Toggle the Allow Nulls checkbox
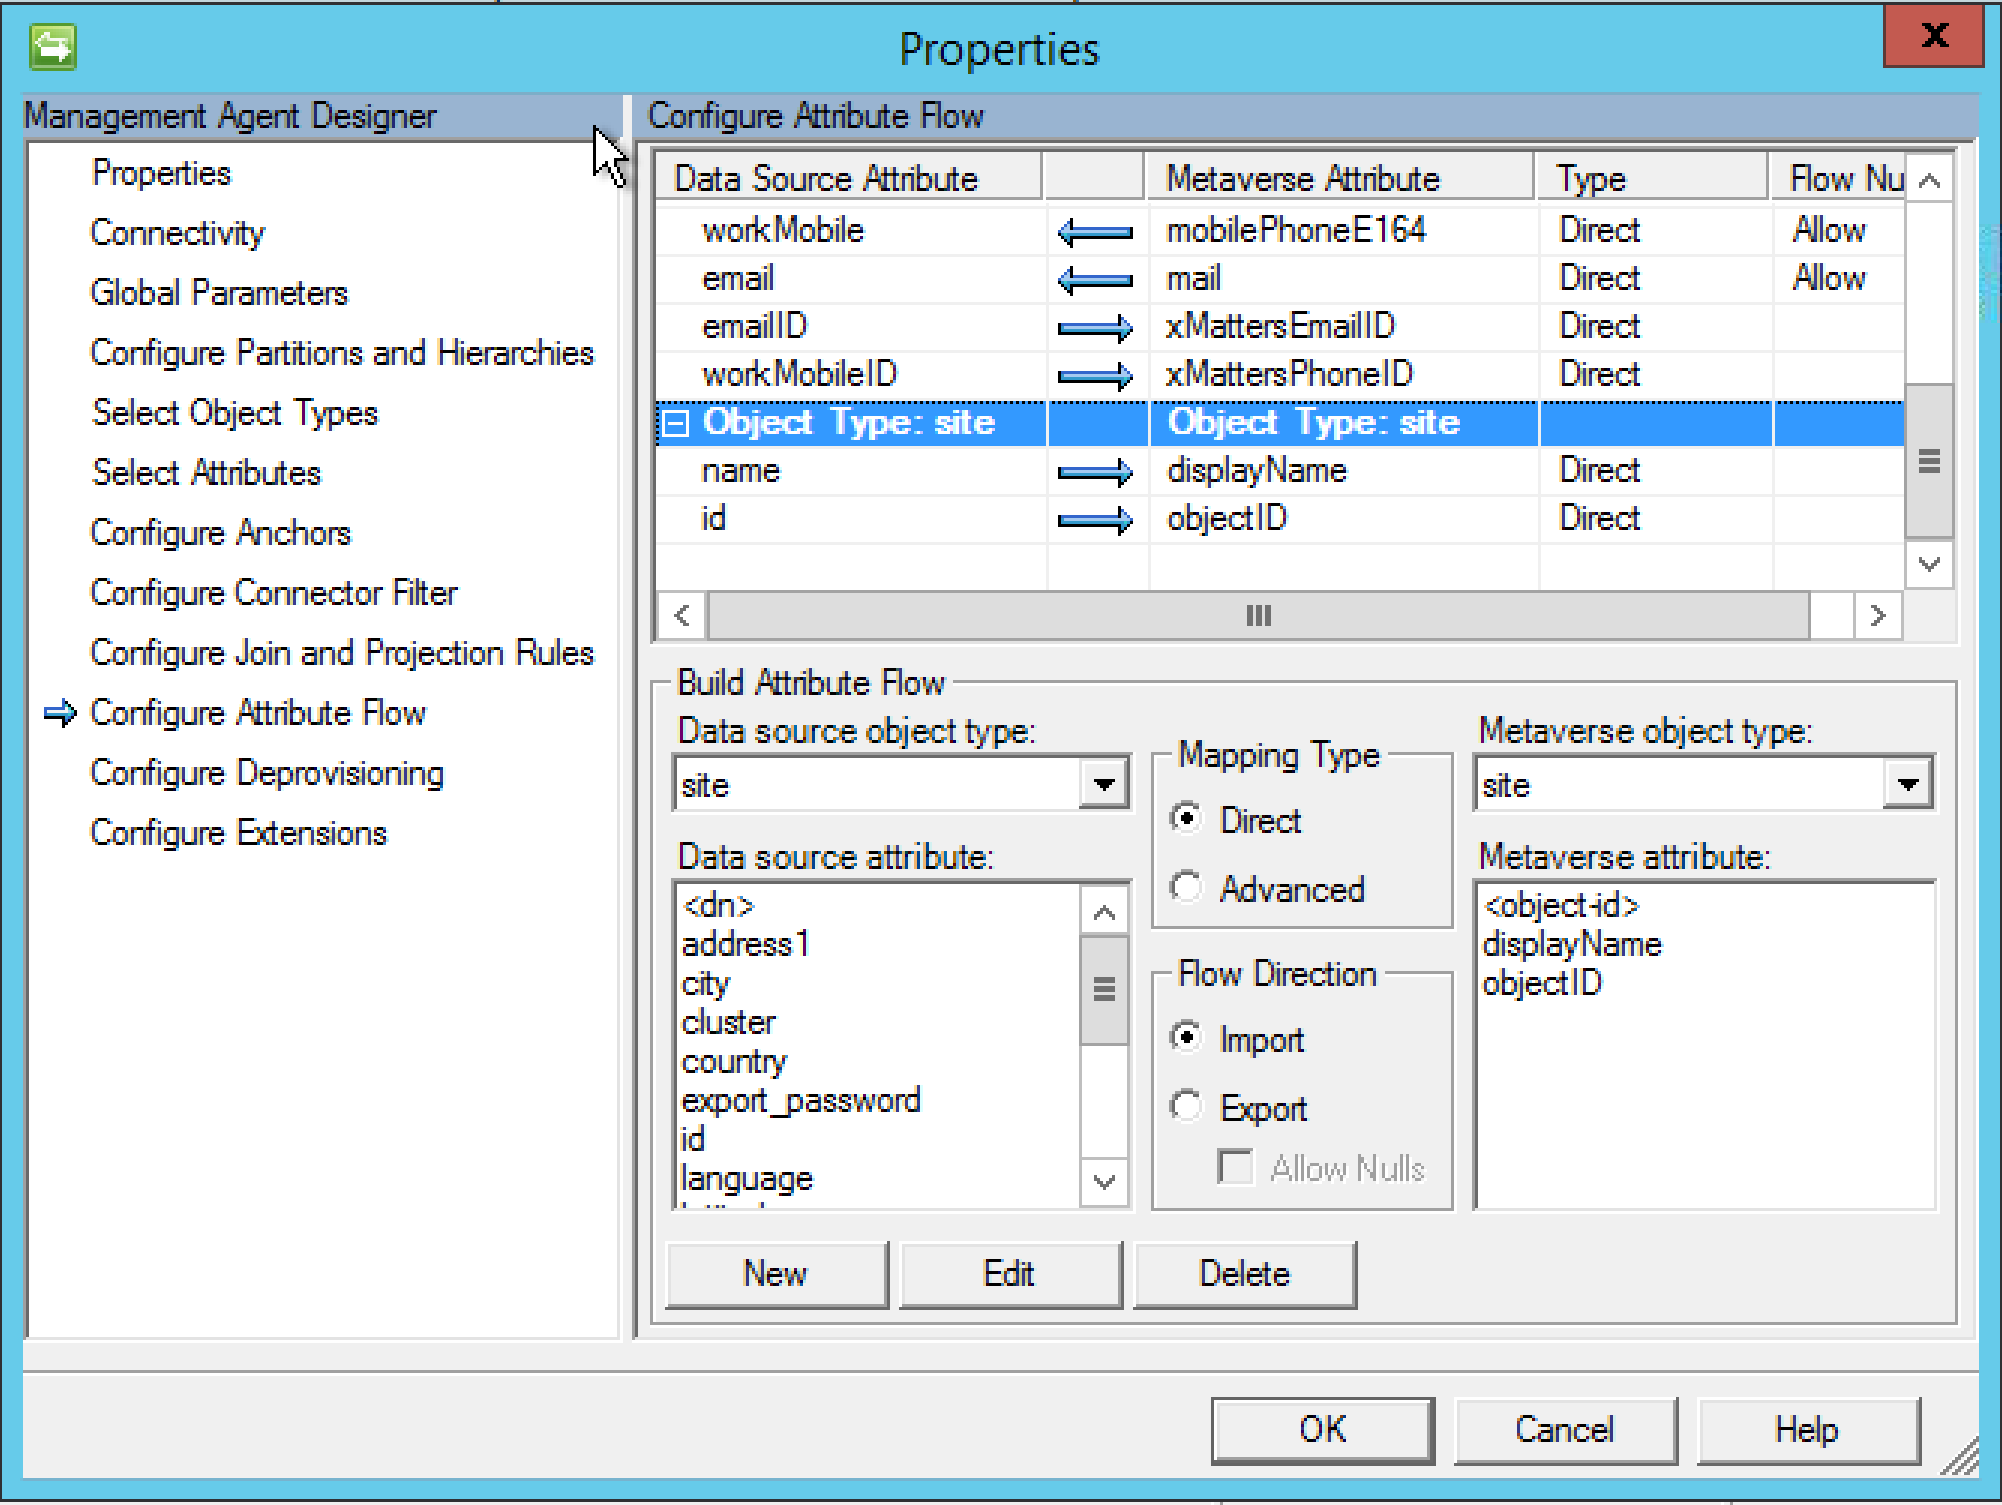The width and height of the screenshot is (2002, 1505). coord(1236,1167)
